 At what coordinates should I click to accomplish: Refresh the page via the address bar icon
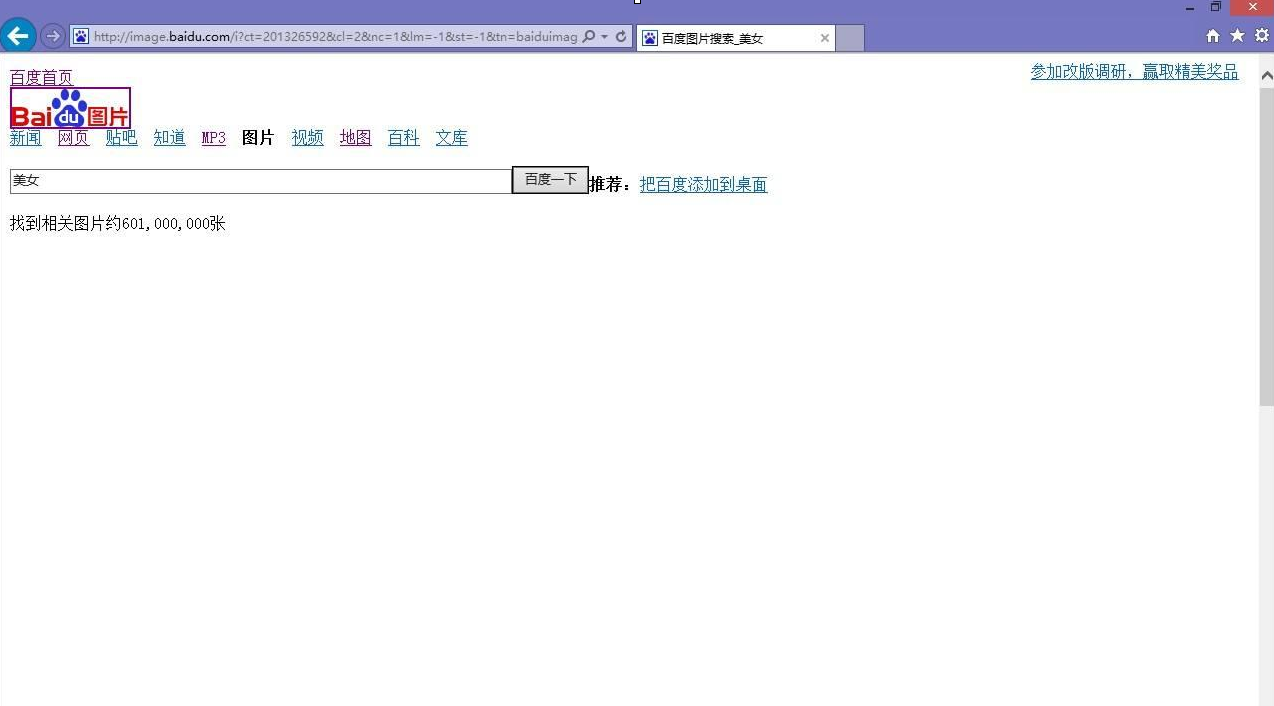click(x=620, y=36)
